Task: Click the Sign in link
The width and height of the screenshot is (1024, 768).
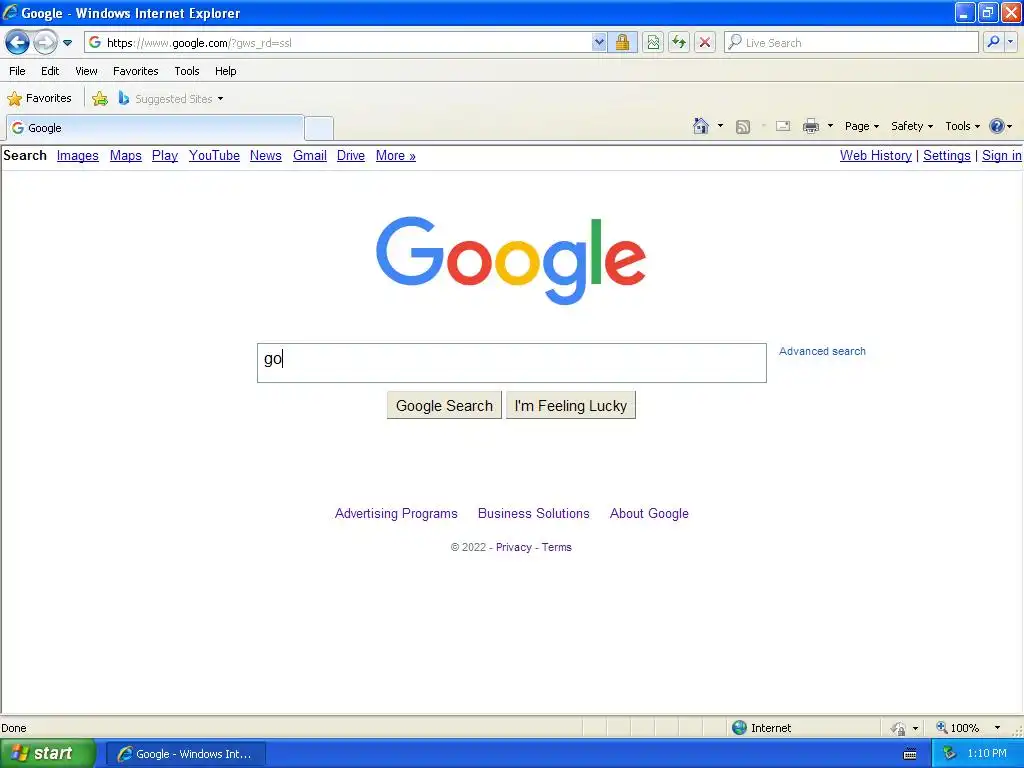Action: (x=1002, y=155)
